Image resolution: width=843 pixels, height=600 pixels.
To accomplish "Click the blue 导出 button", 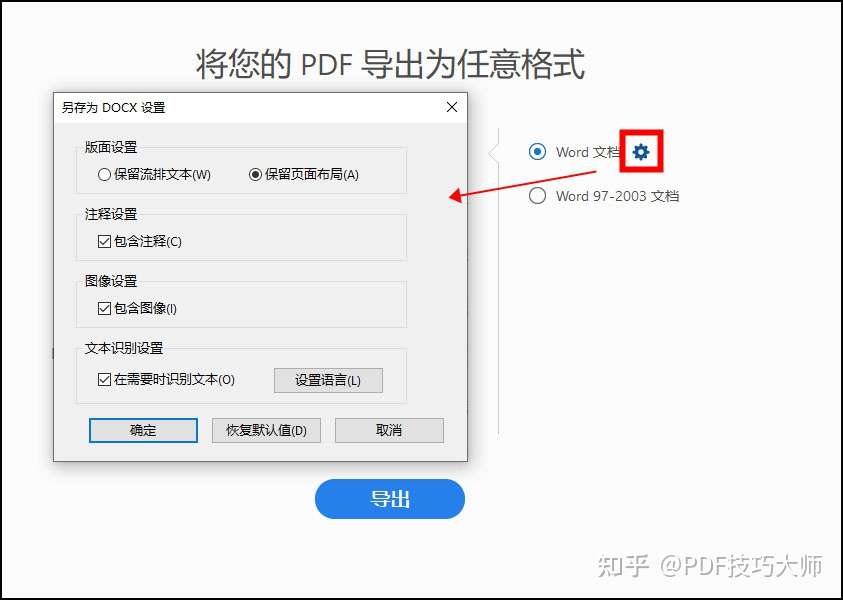I will coord(390,499).
